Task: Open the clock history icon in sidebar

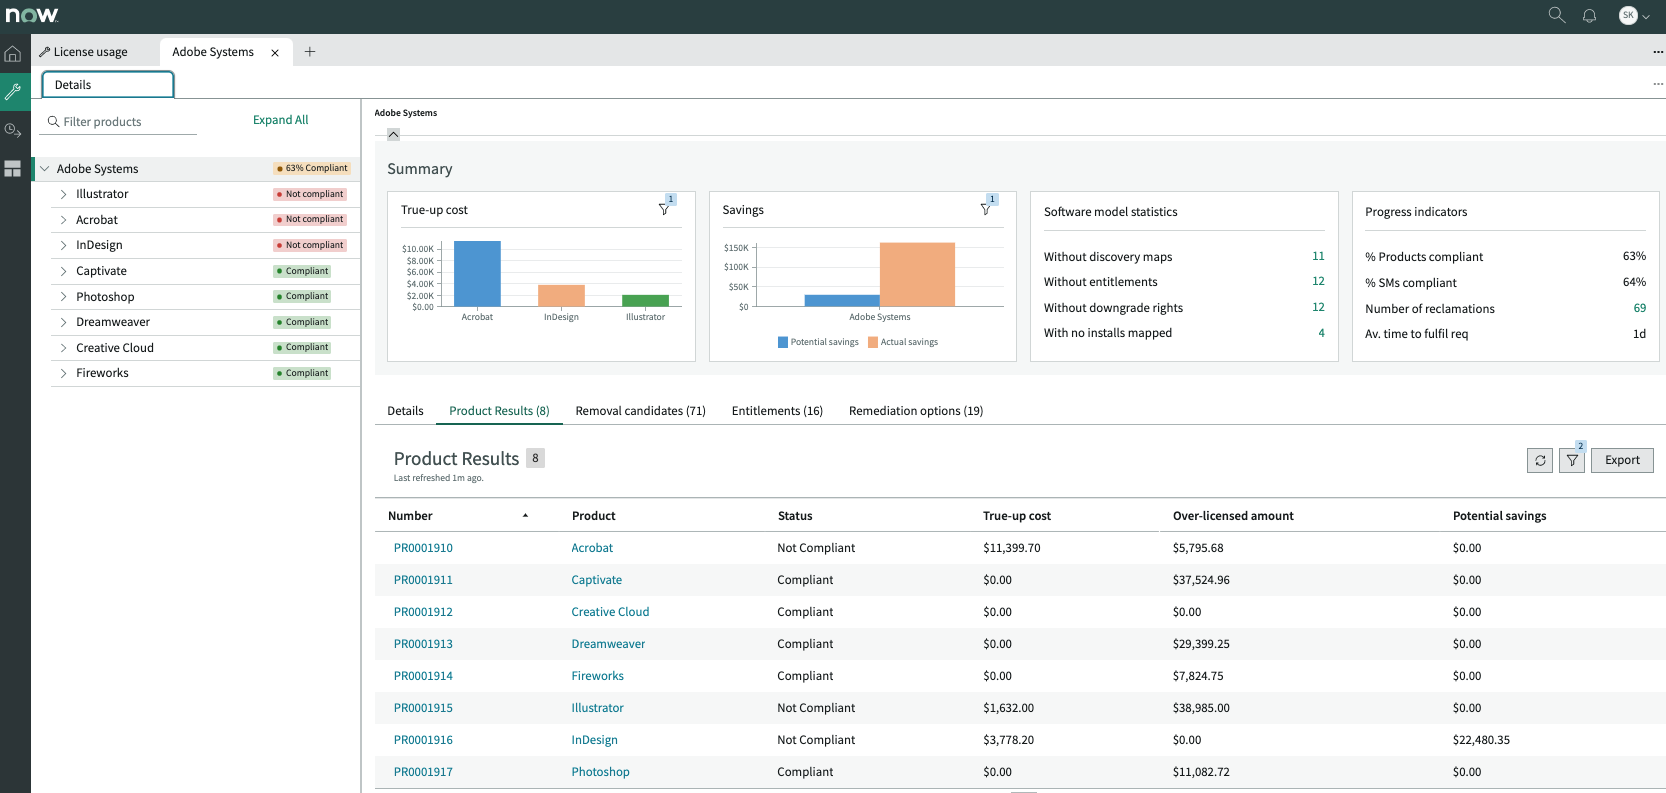Action: [x=13, y=130]
